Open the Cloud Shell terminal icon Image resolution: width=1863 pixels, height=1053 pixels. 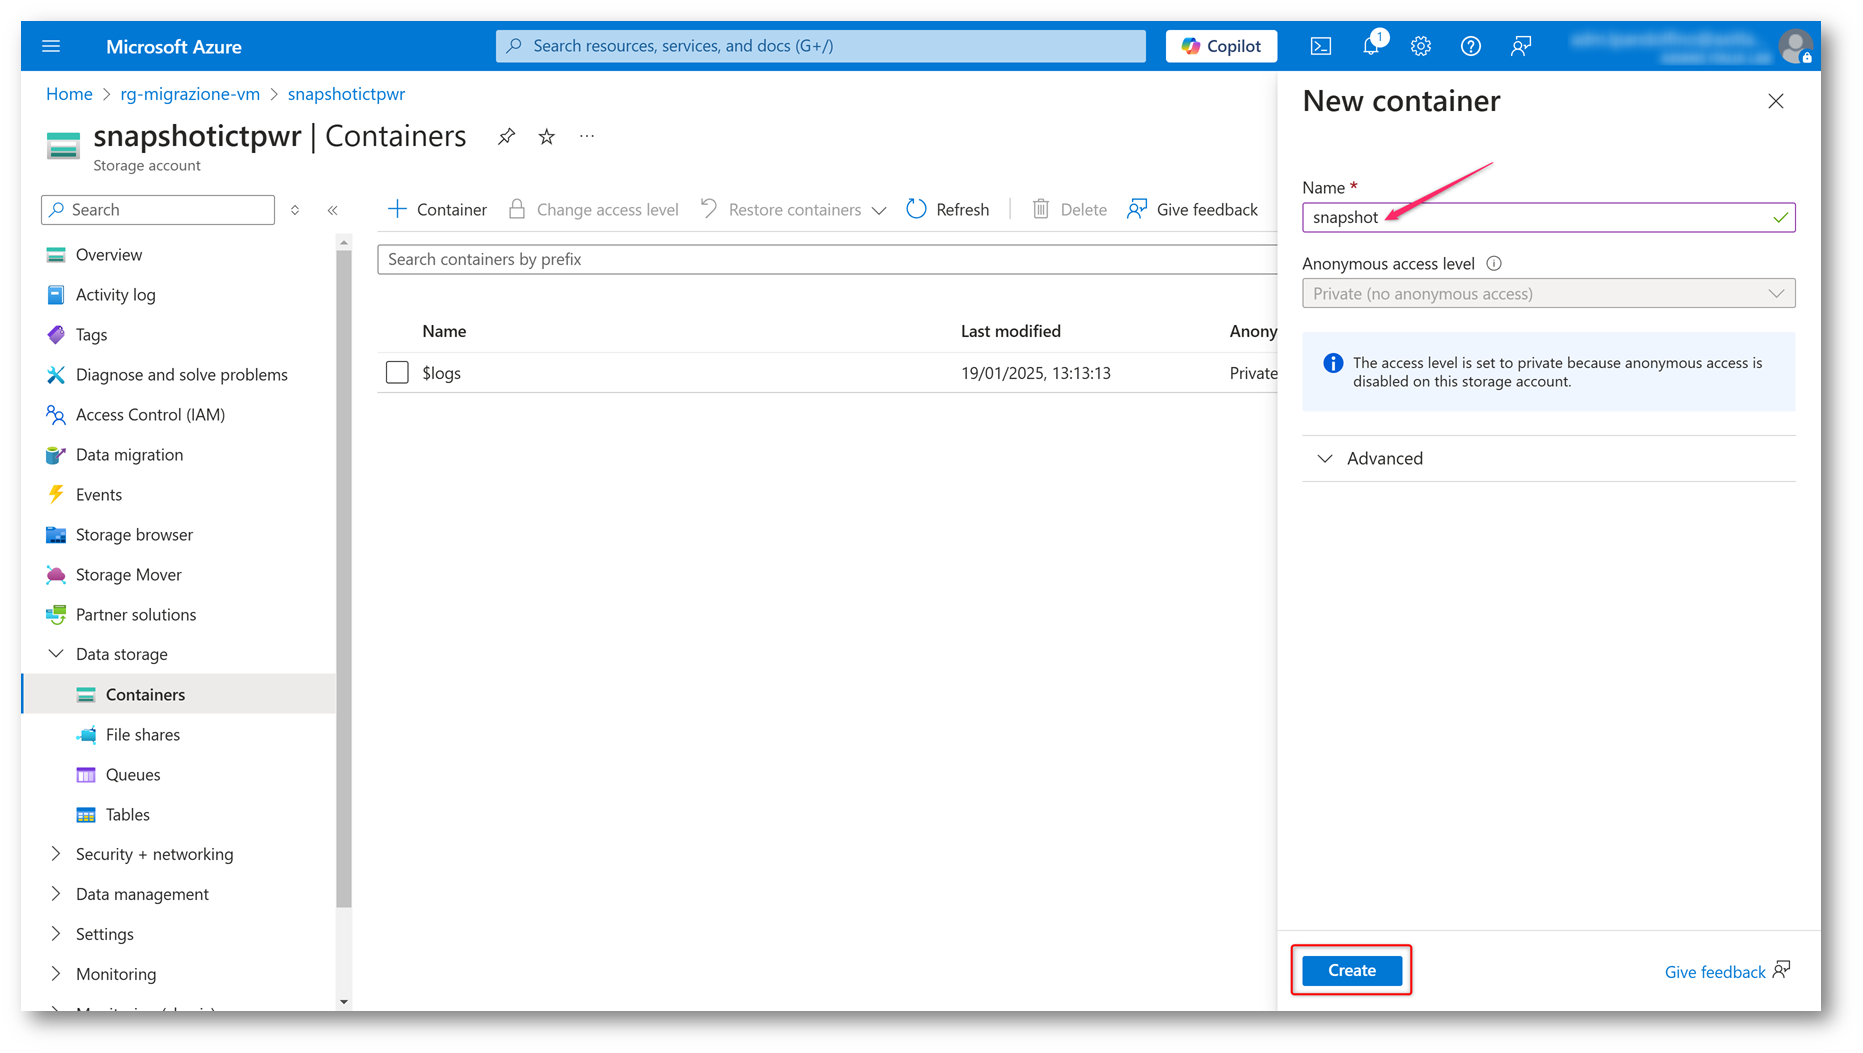click(1320, 46)
